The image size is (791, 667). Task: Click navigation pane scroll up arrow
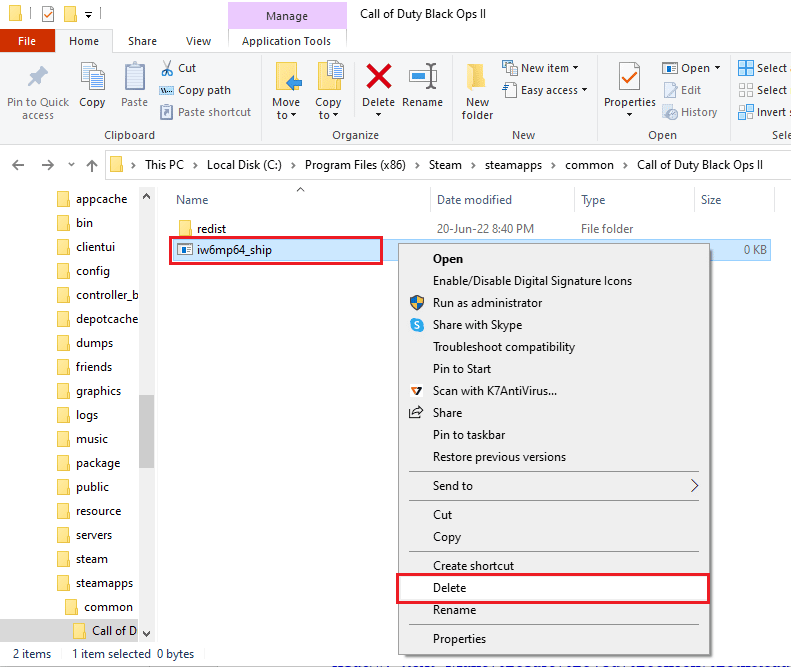(x=146, y=197)
